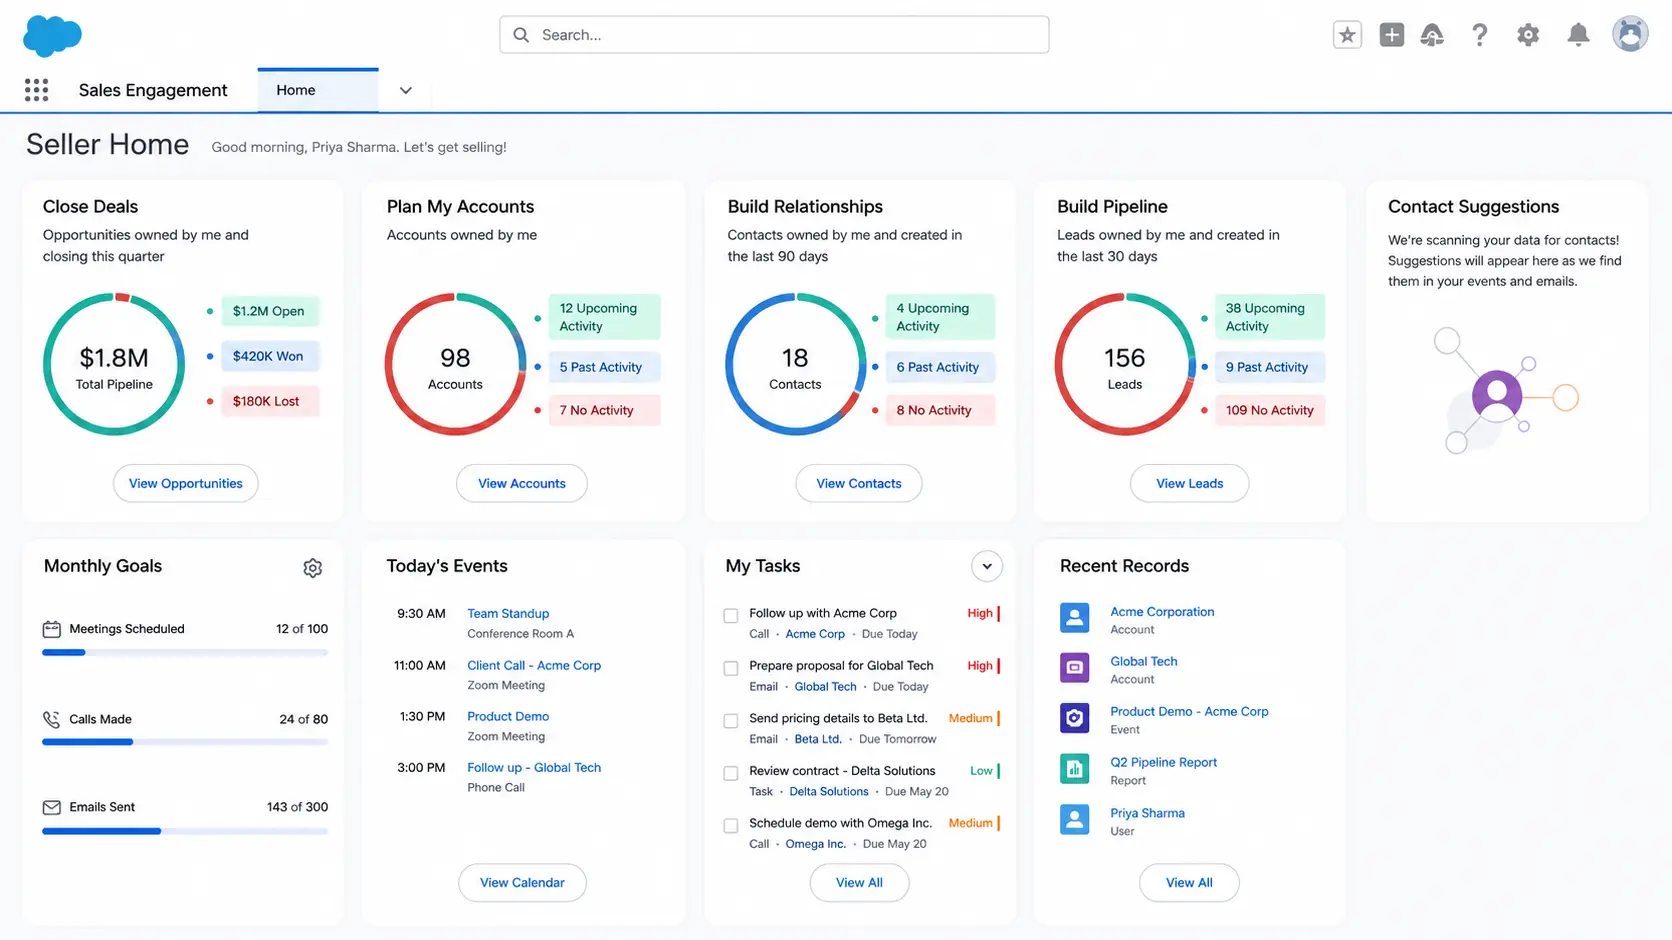Open the App Launcher grid icon
This screenshot has height=940, width=1672.
37,90
